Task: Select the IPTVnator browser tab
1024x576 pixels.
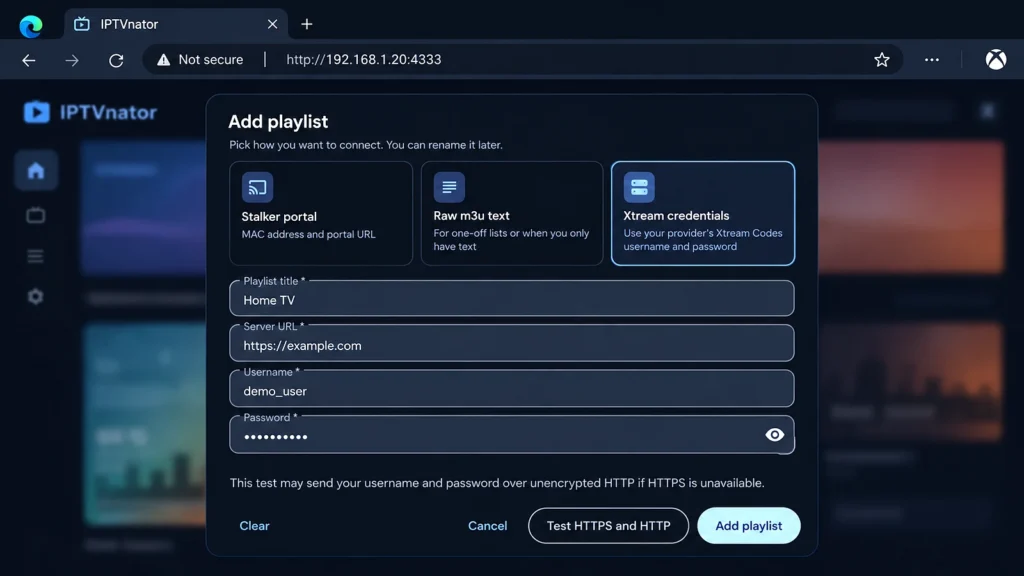Action: [x=176, y=24]
